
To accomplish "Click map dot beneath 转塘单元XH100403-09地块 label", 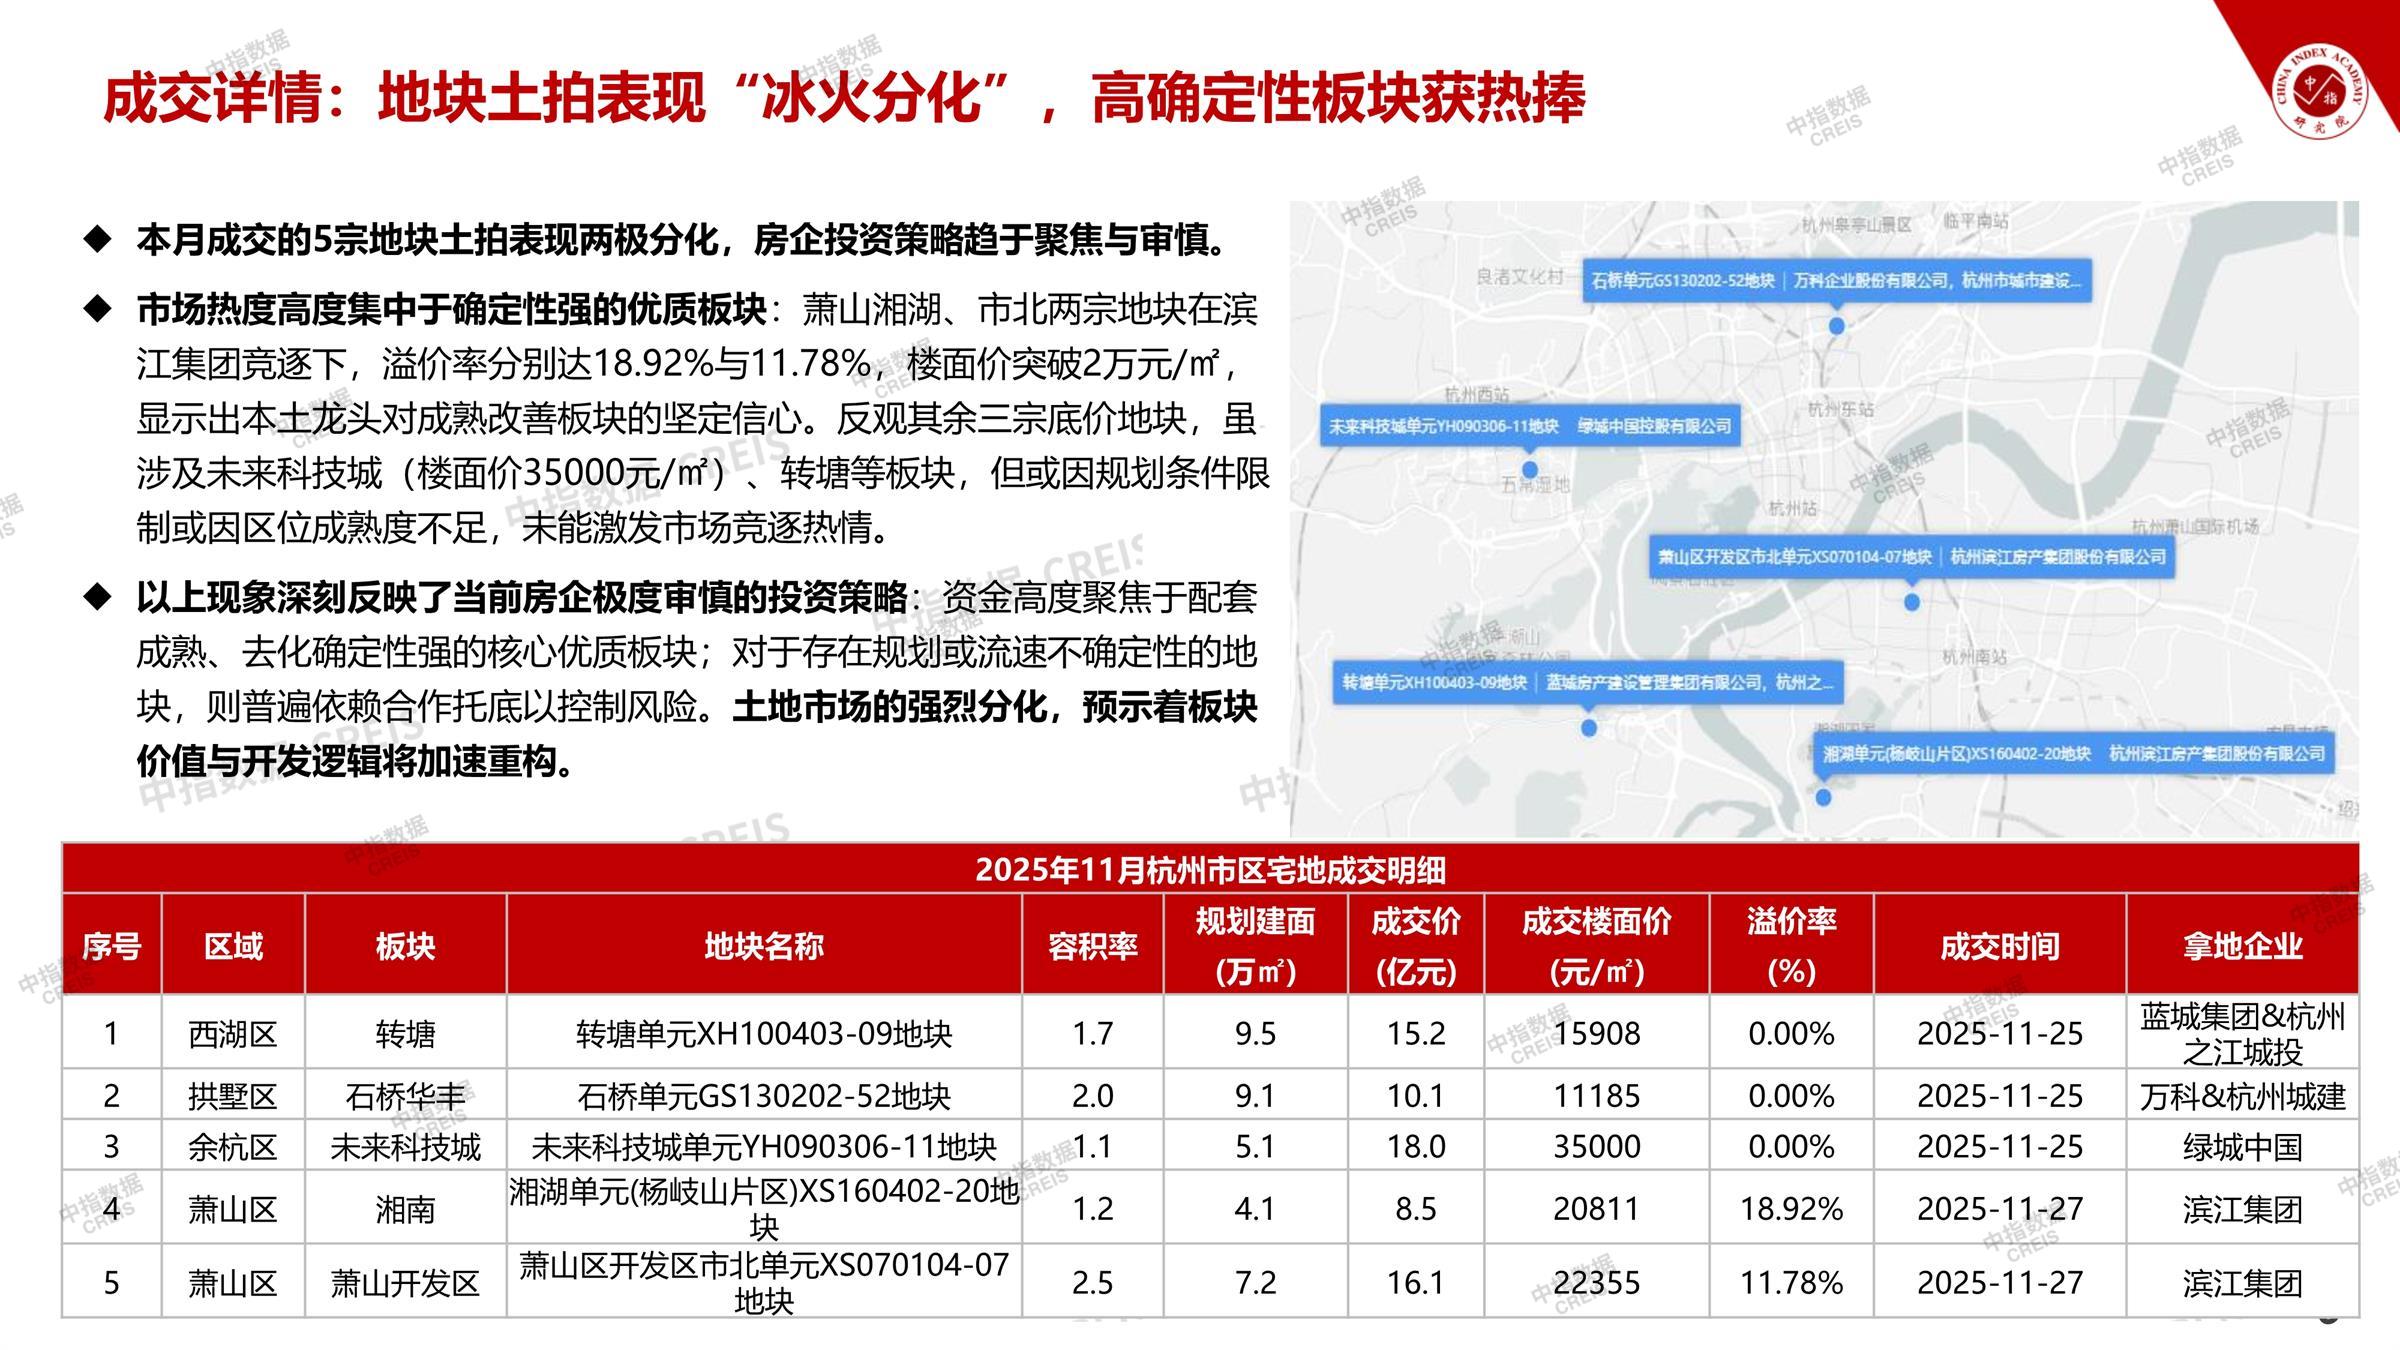I will 1588,728.
